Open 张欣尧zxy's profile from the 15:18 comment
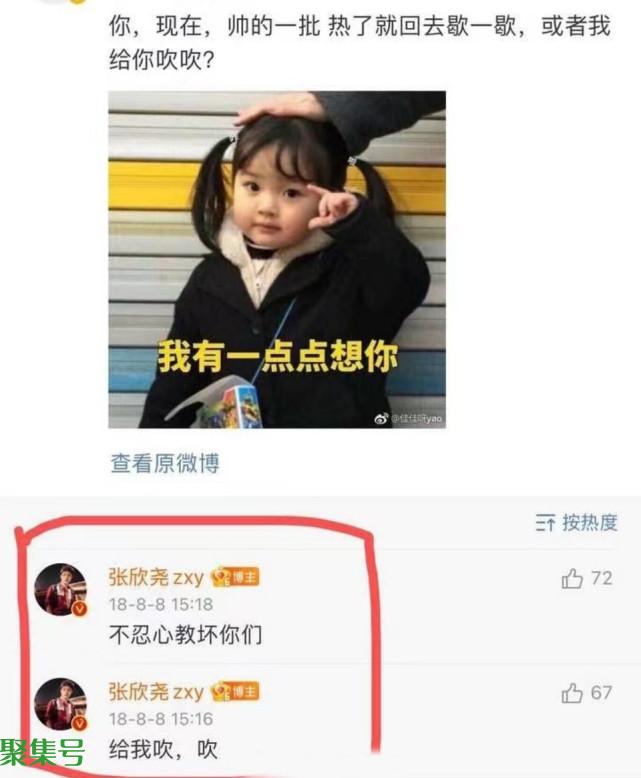Image resolution: width=641 pixels, height=778 pixels. click(x=156, y=577)
